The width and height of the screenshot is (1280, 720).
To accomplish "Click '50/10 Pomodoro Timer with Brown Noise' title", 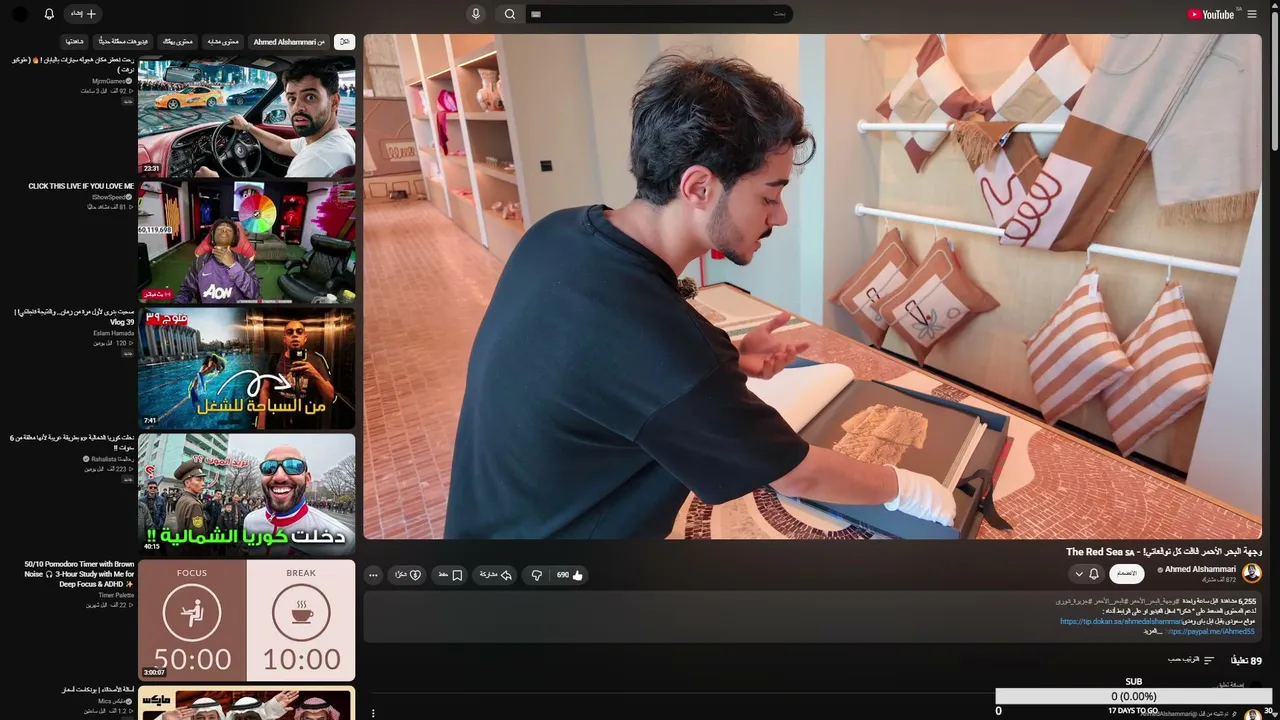I will pyautogui.click(x=79, y=574).
